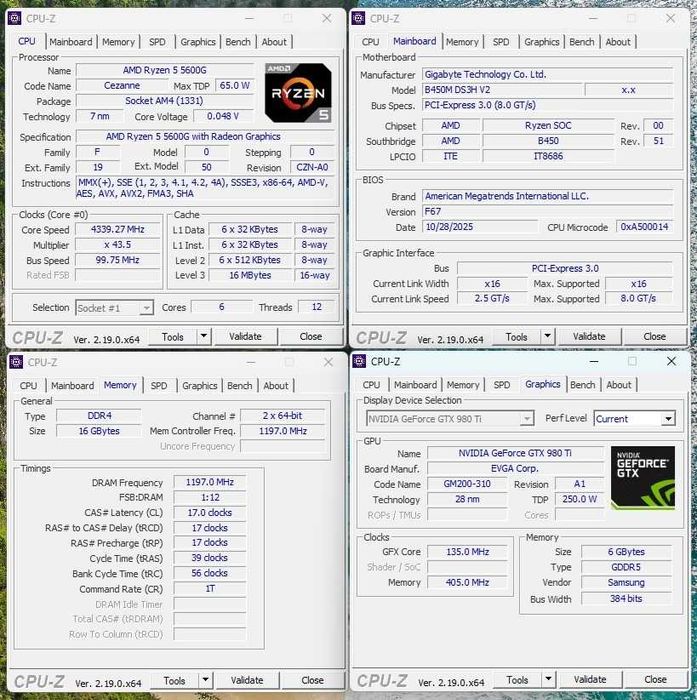This screenshot has height=700, width=697.
Task: Switch to the CPU tab in the Mainboard window
Action: tap(371, 42)
